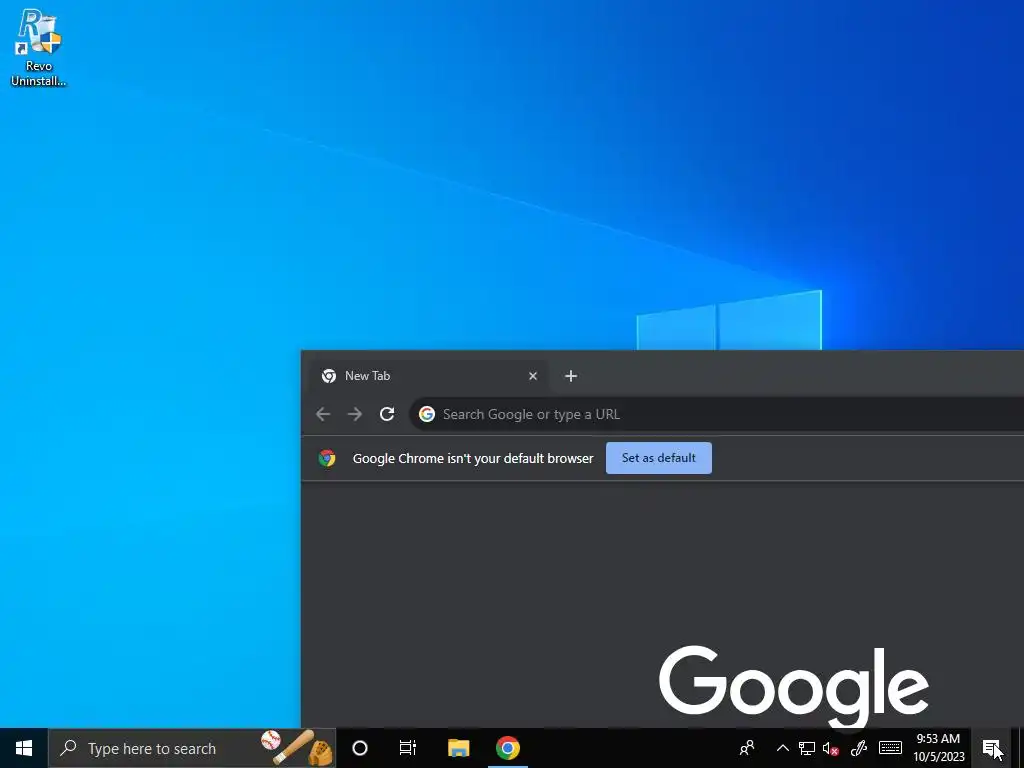
Task: Click the Type here to search box
Action: 192,748
